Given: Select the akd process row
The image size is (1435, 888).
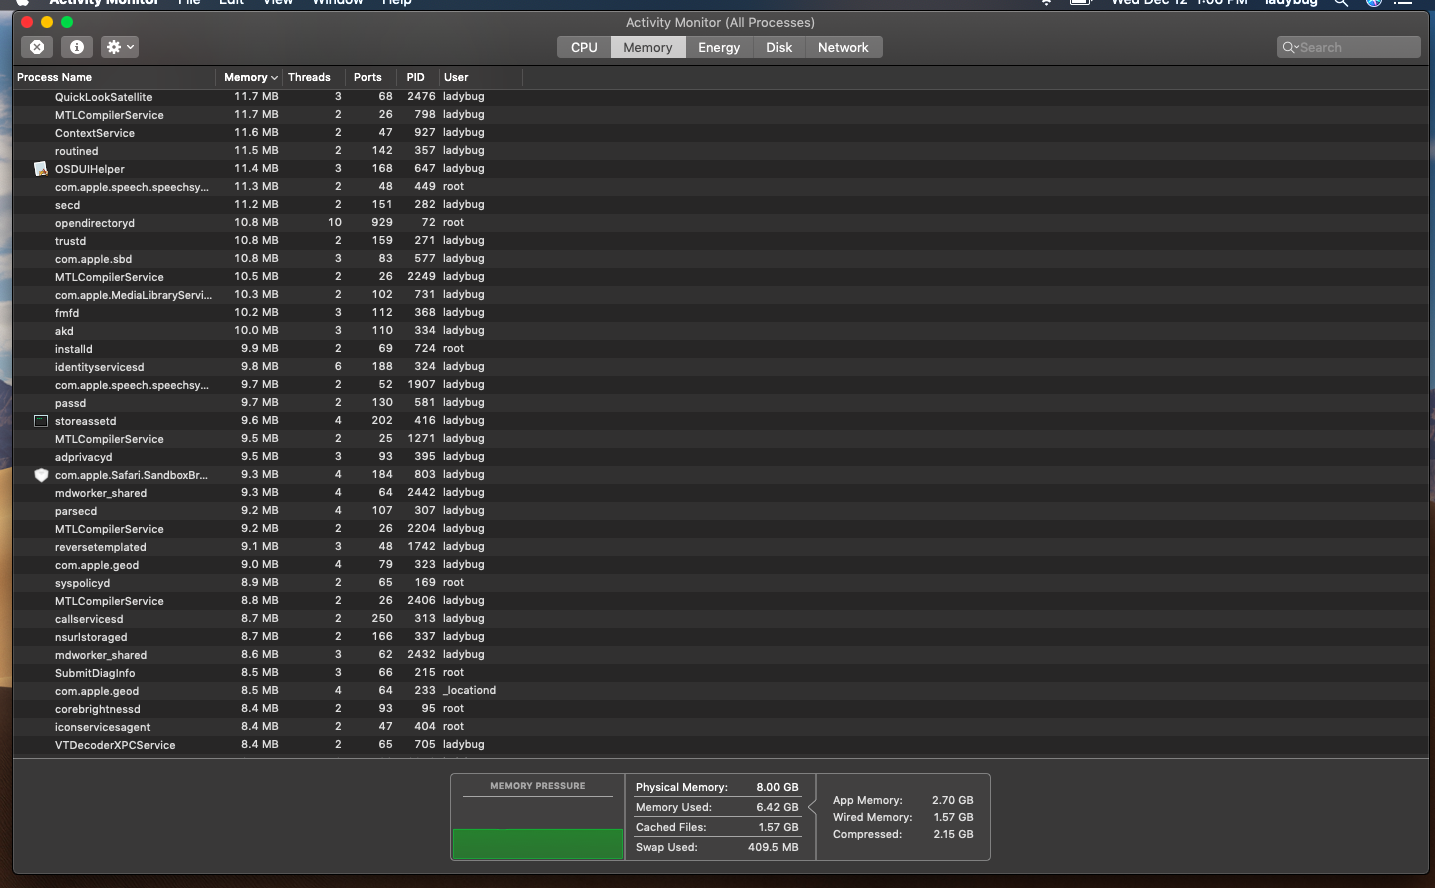Looking at the screenshot, I should click(x=720, y=331).
